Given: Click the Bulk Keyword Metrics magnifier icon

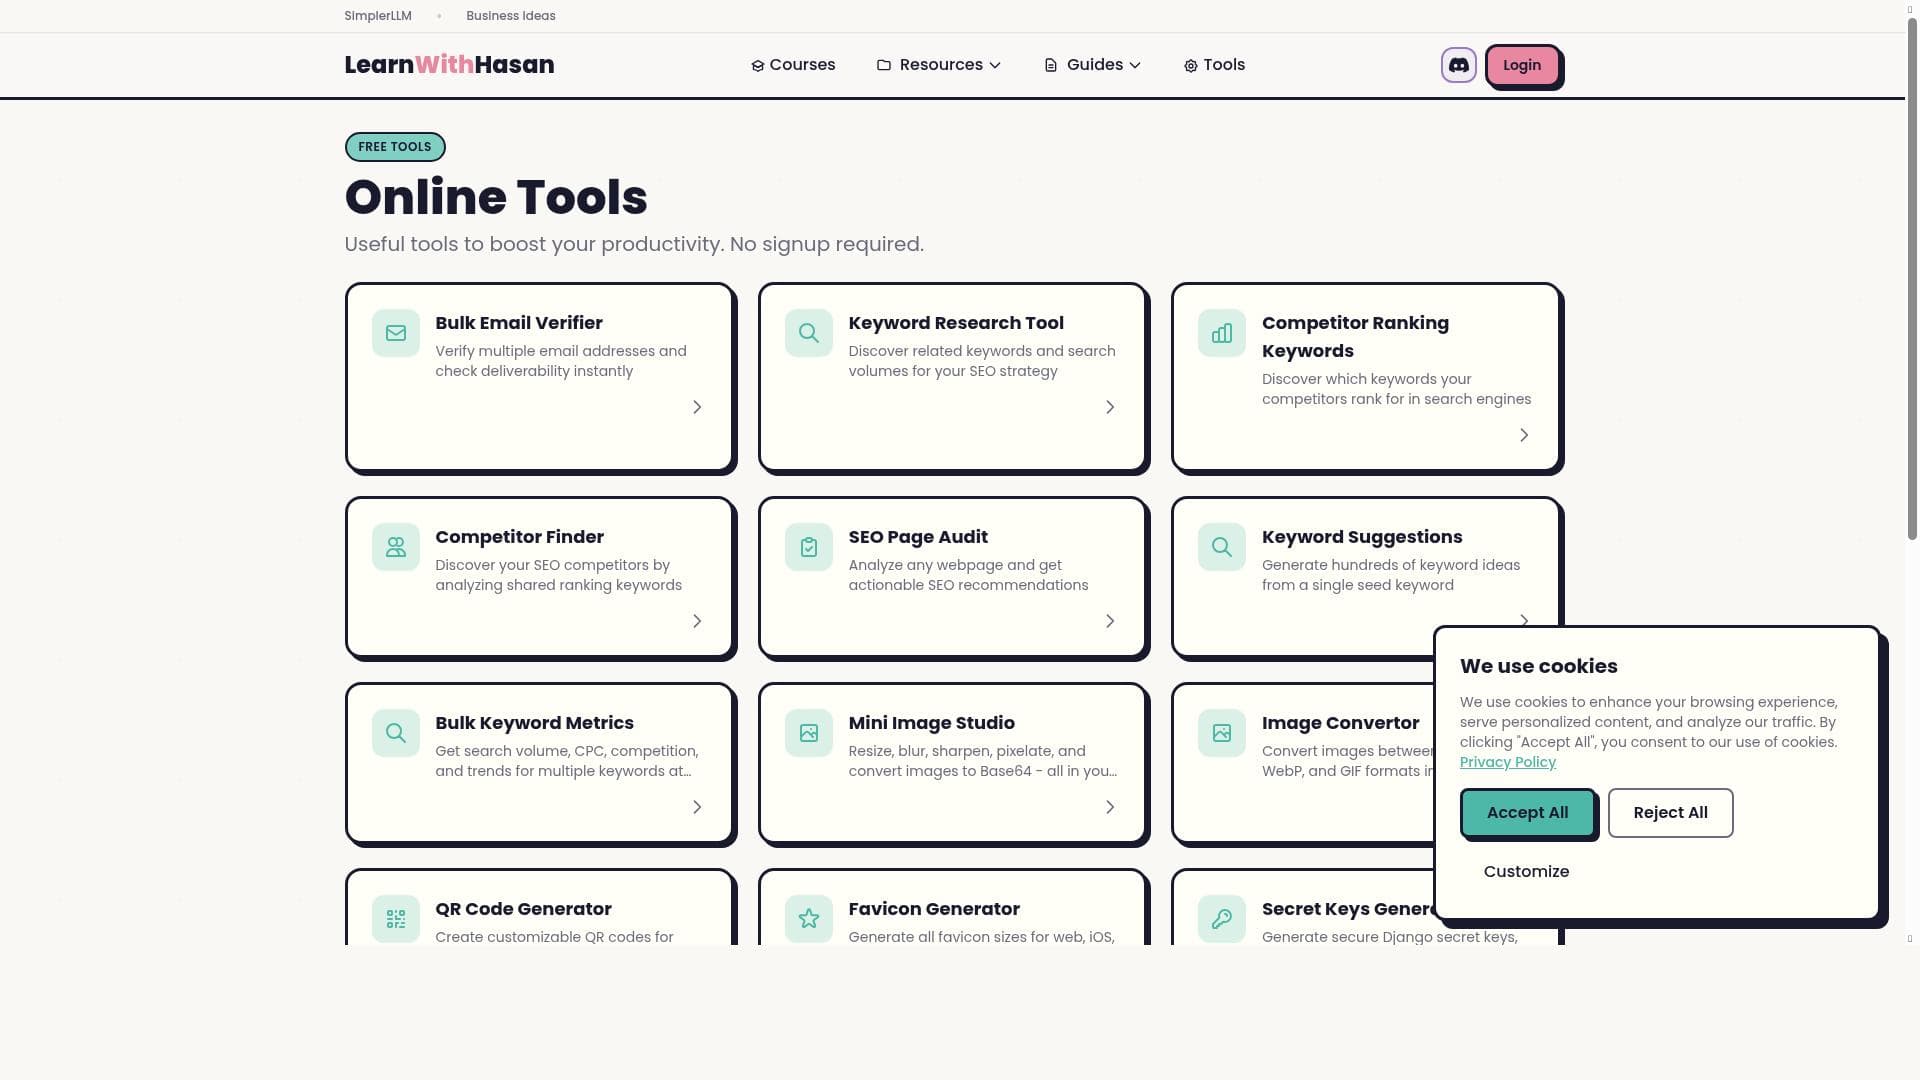Looking at the screenshot, I should tap(396, 733).
